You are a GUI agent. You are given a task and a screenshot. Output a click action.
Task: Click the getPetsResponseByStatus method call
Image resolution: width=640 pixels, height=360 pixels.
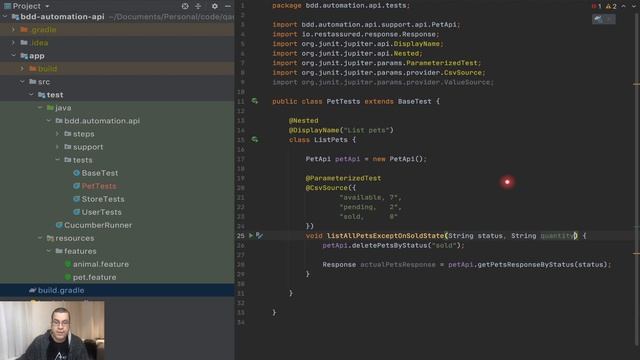(525, 264)
